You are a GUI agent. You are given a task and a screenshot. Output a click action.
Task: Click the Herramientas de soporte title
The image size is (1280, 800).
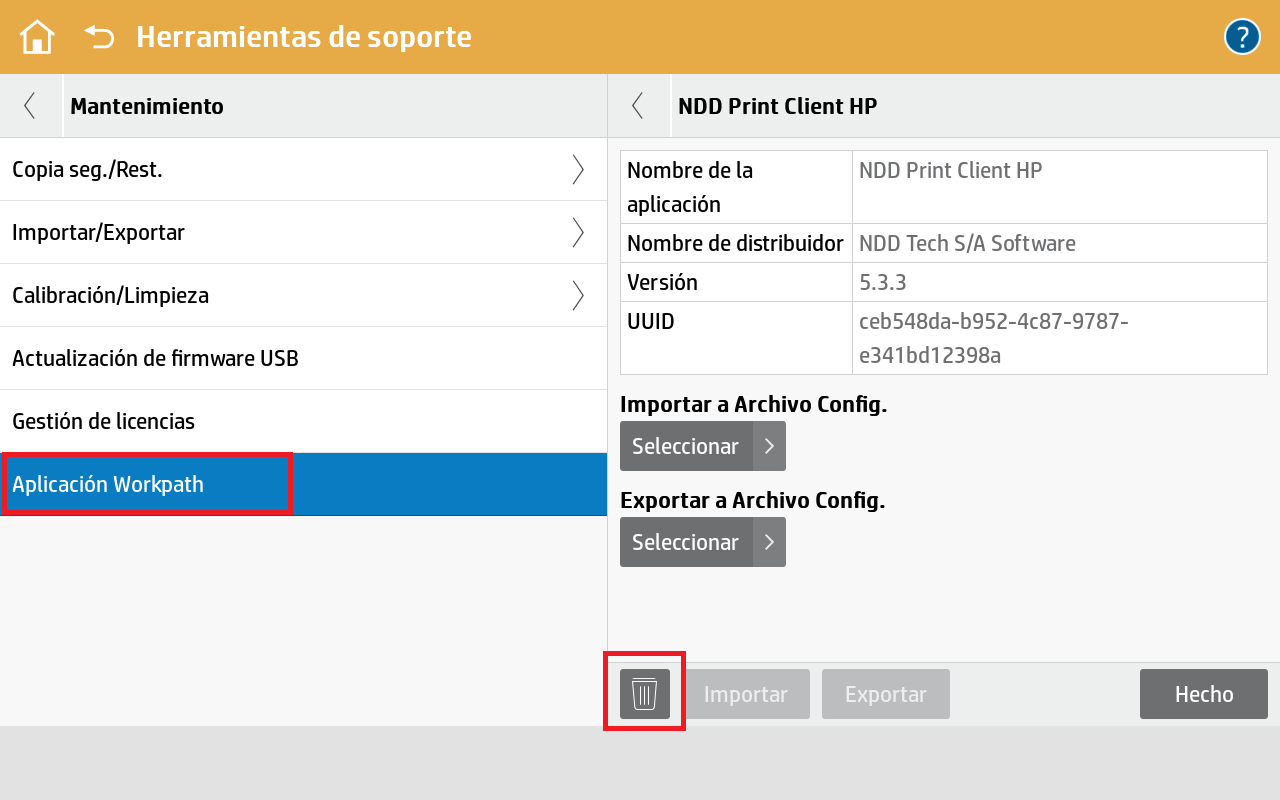pos(304,37)
